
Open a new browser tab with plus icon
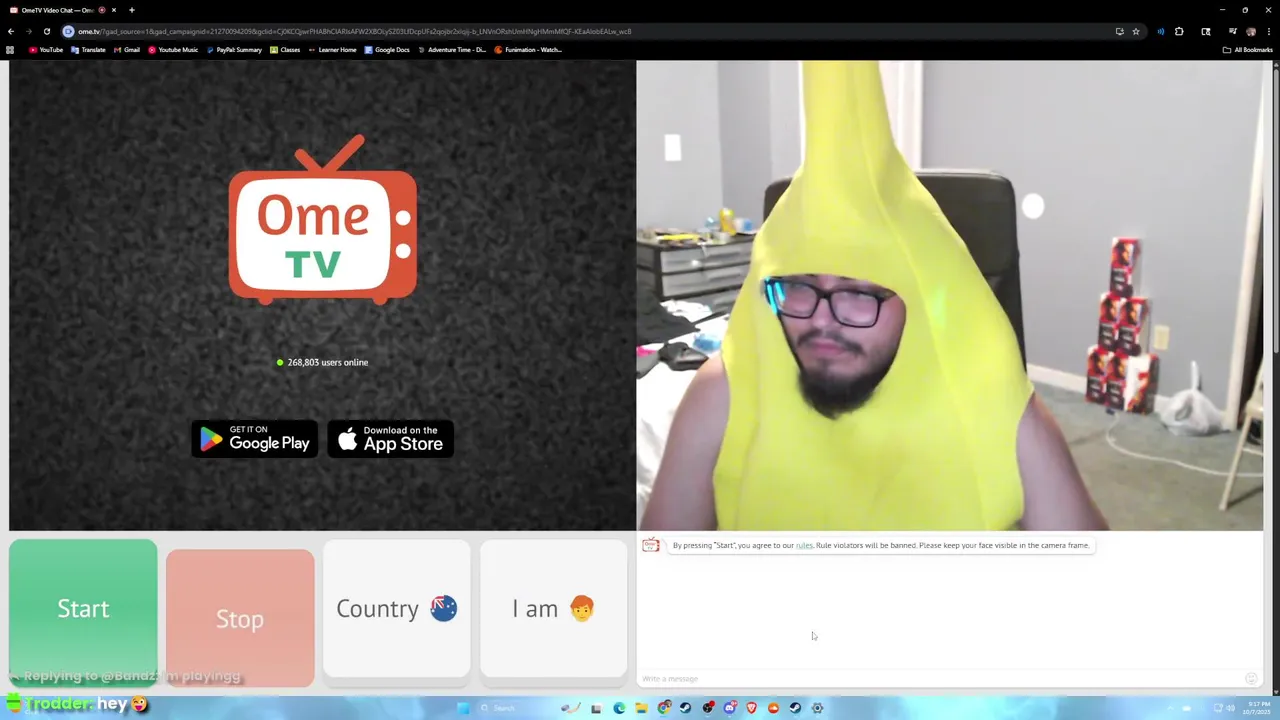point(131,10)
